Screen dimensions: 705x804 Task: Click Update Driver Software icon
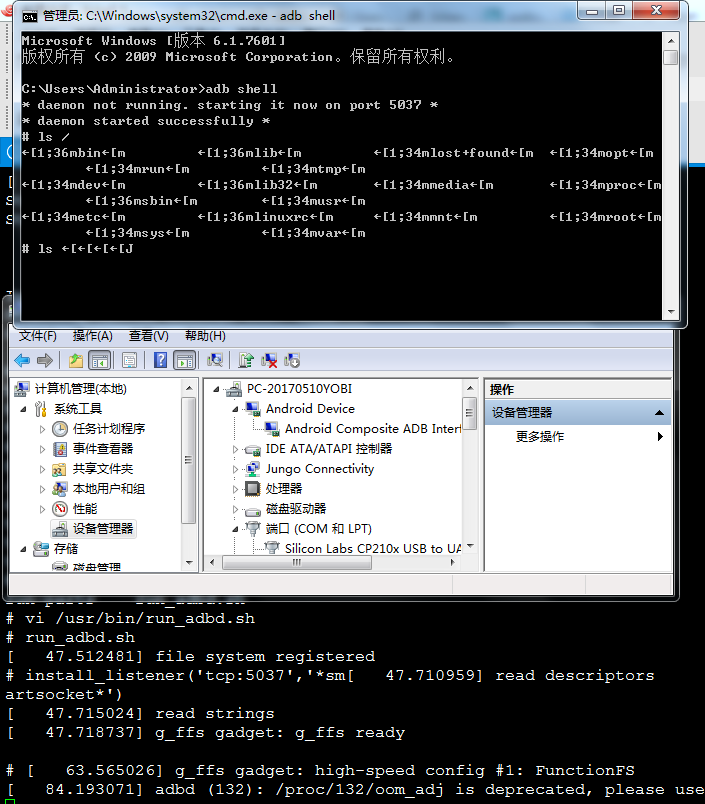coord(246,360)
